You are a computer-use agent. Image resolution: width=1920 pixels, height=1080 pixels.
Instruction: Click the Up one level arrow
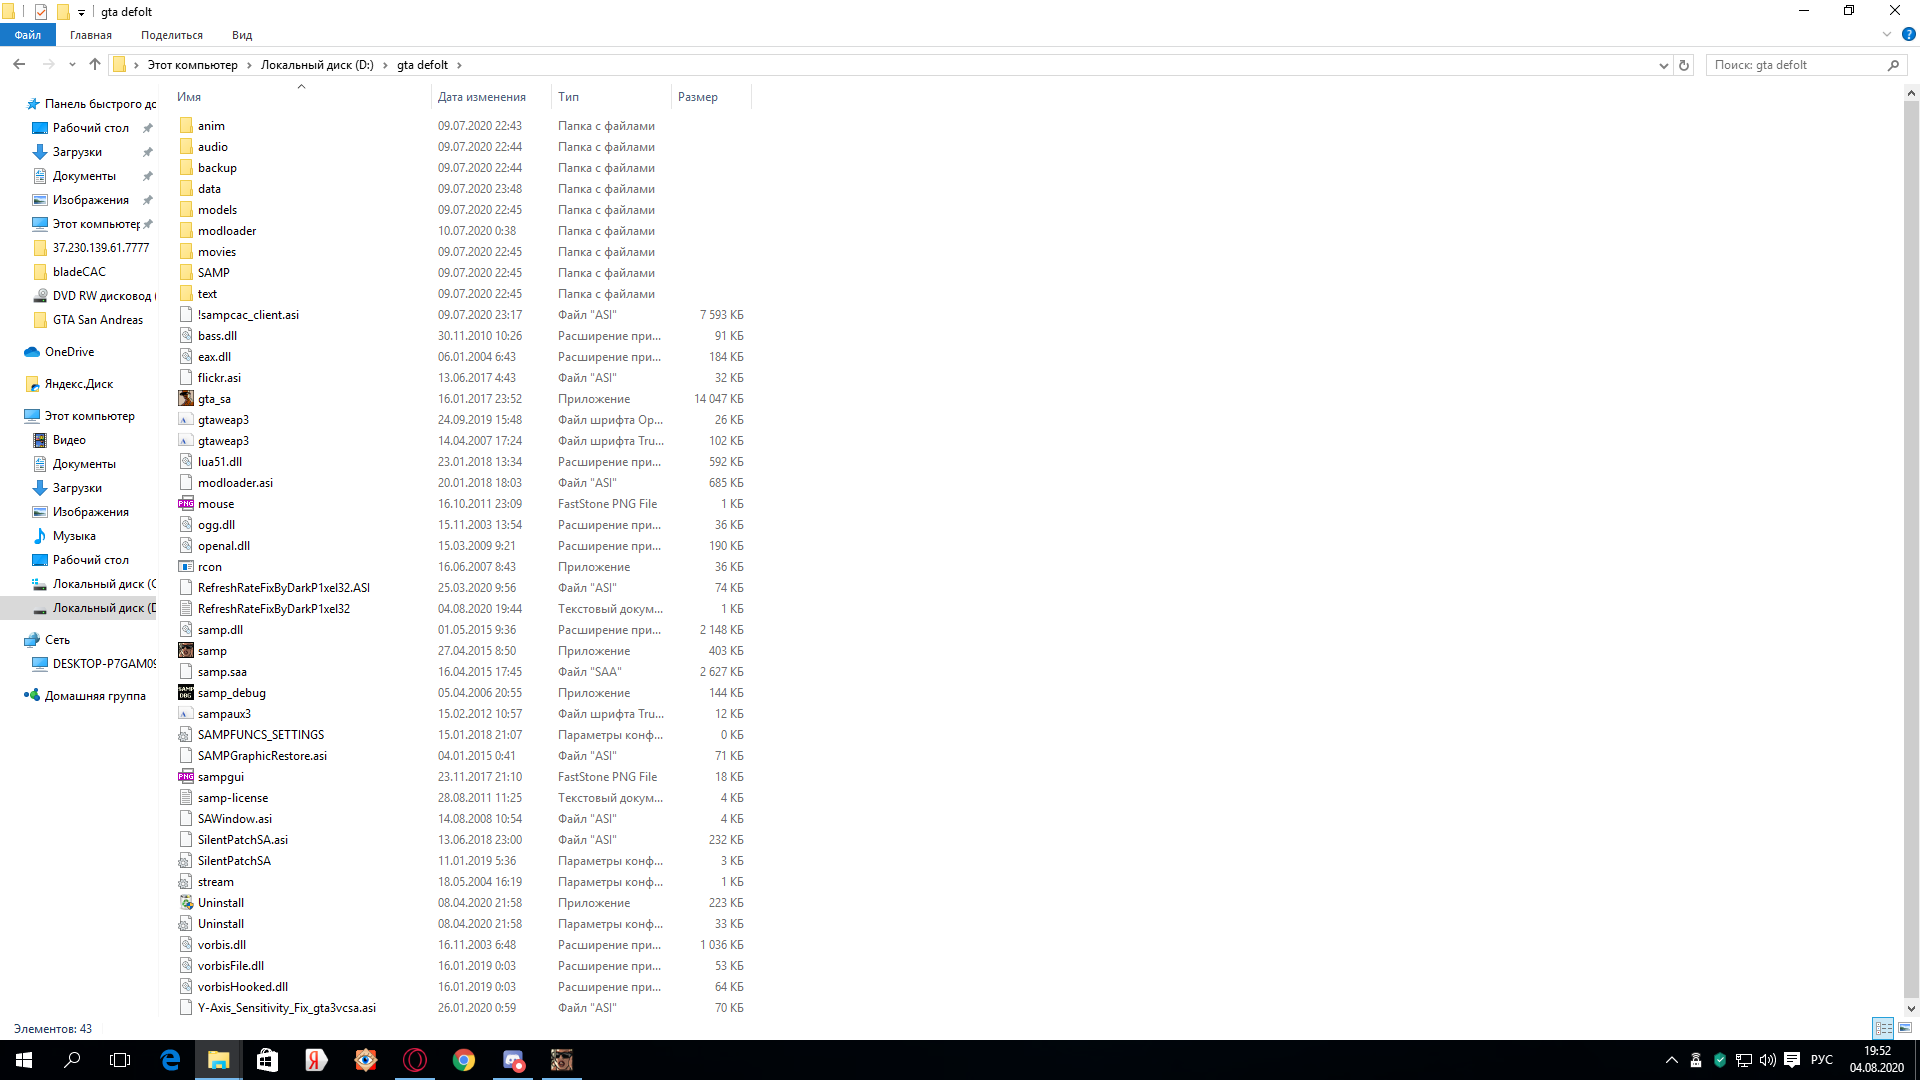tap(95, 65)
